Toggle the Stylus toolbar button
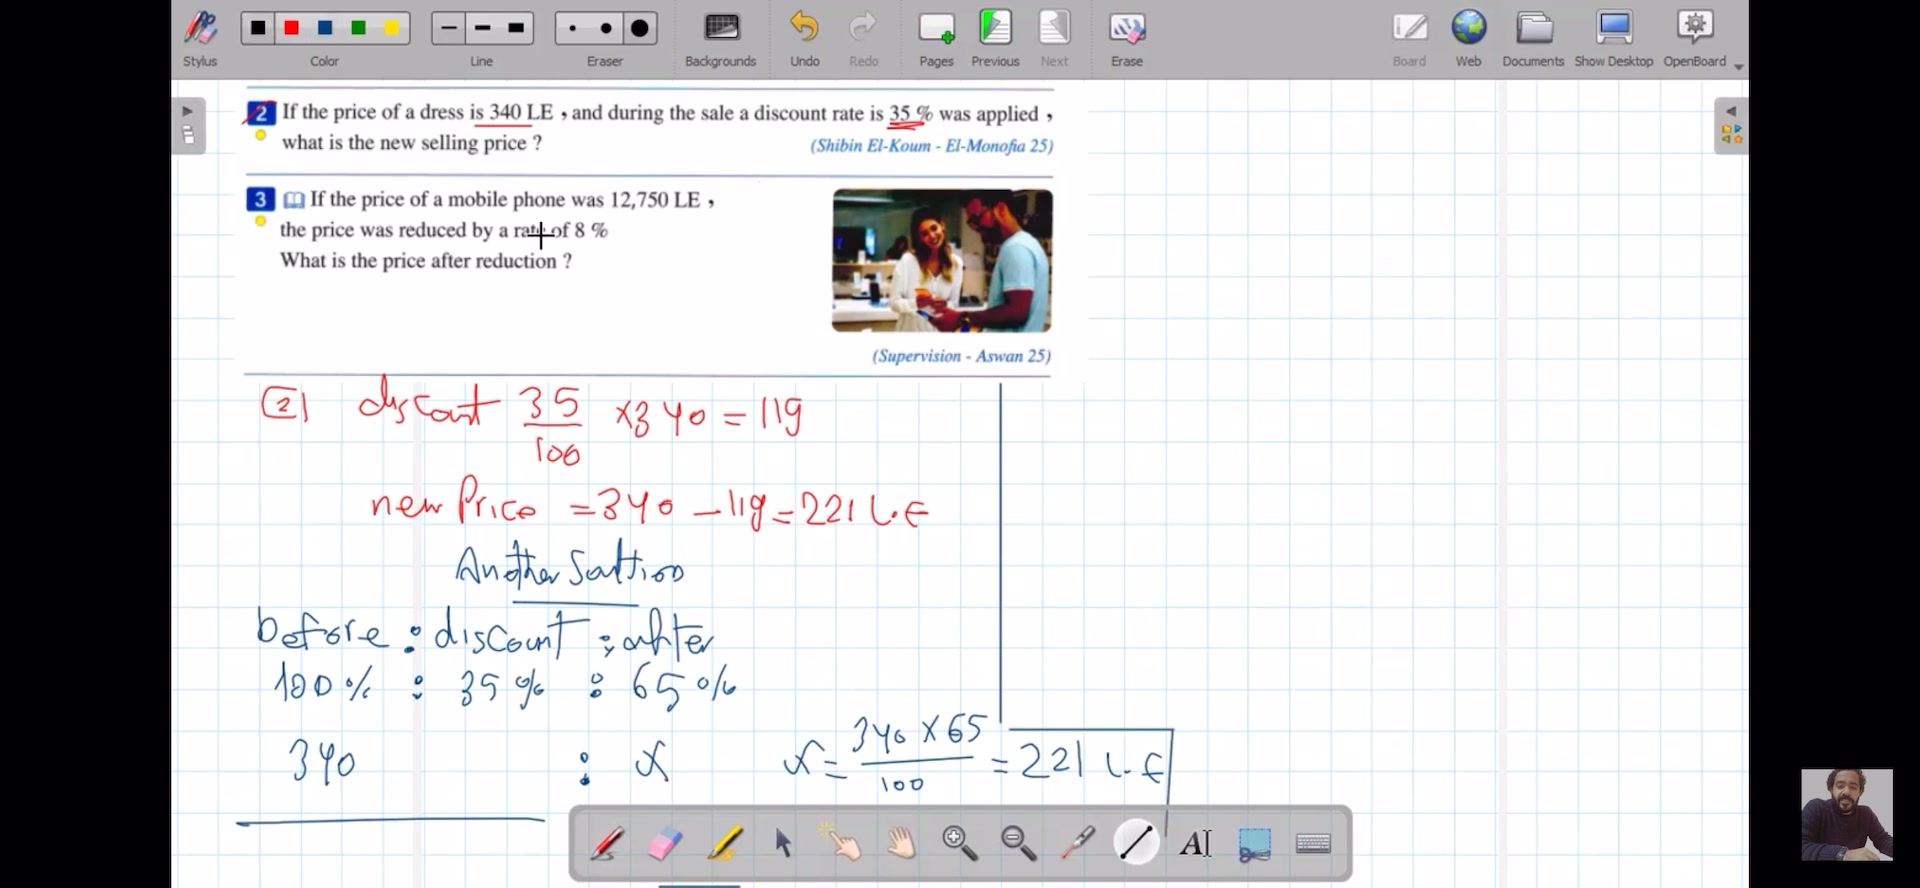Screen dimensions: 1920x888 coord(200,38)
